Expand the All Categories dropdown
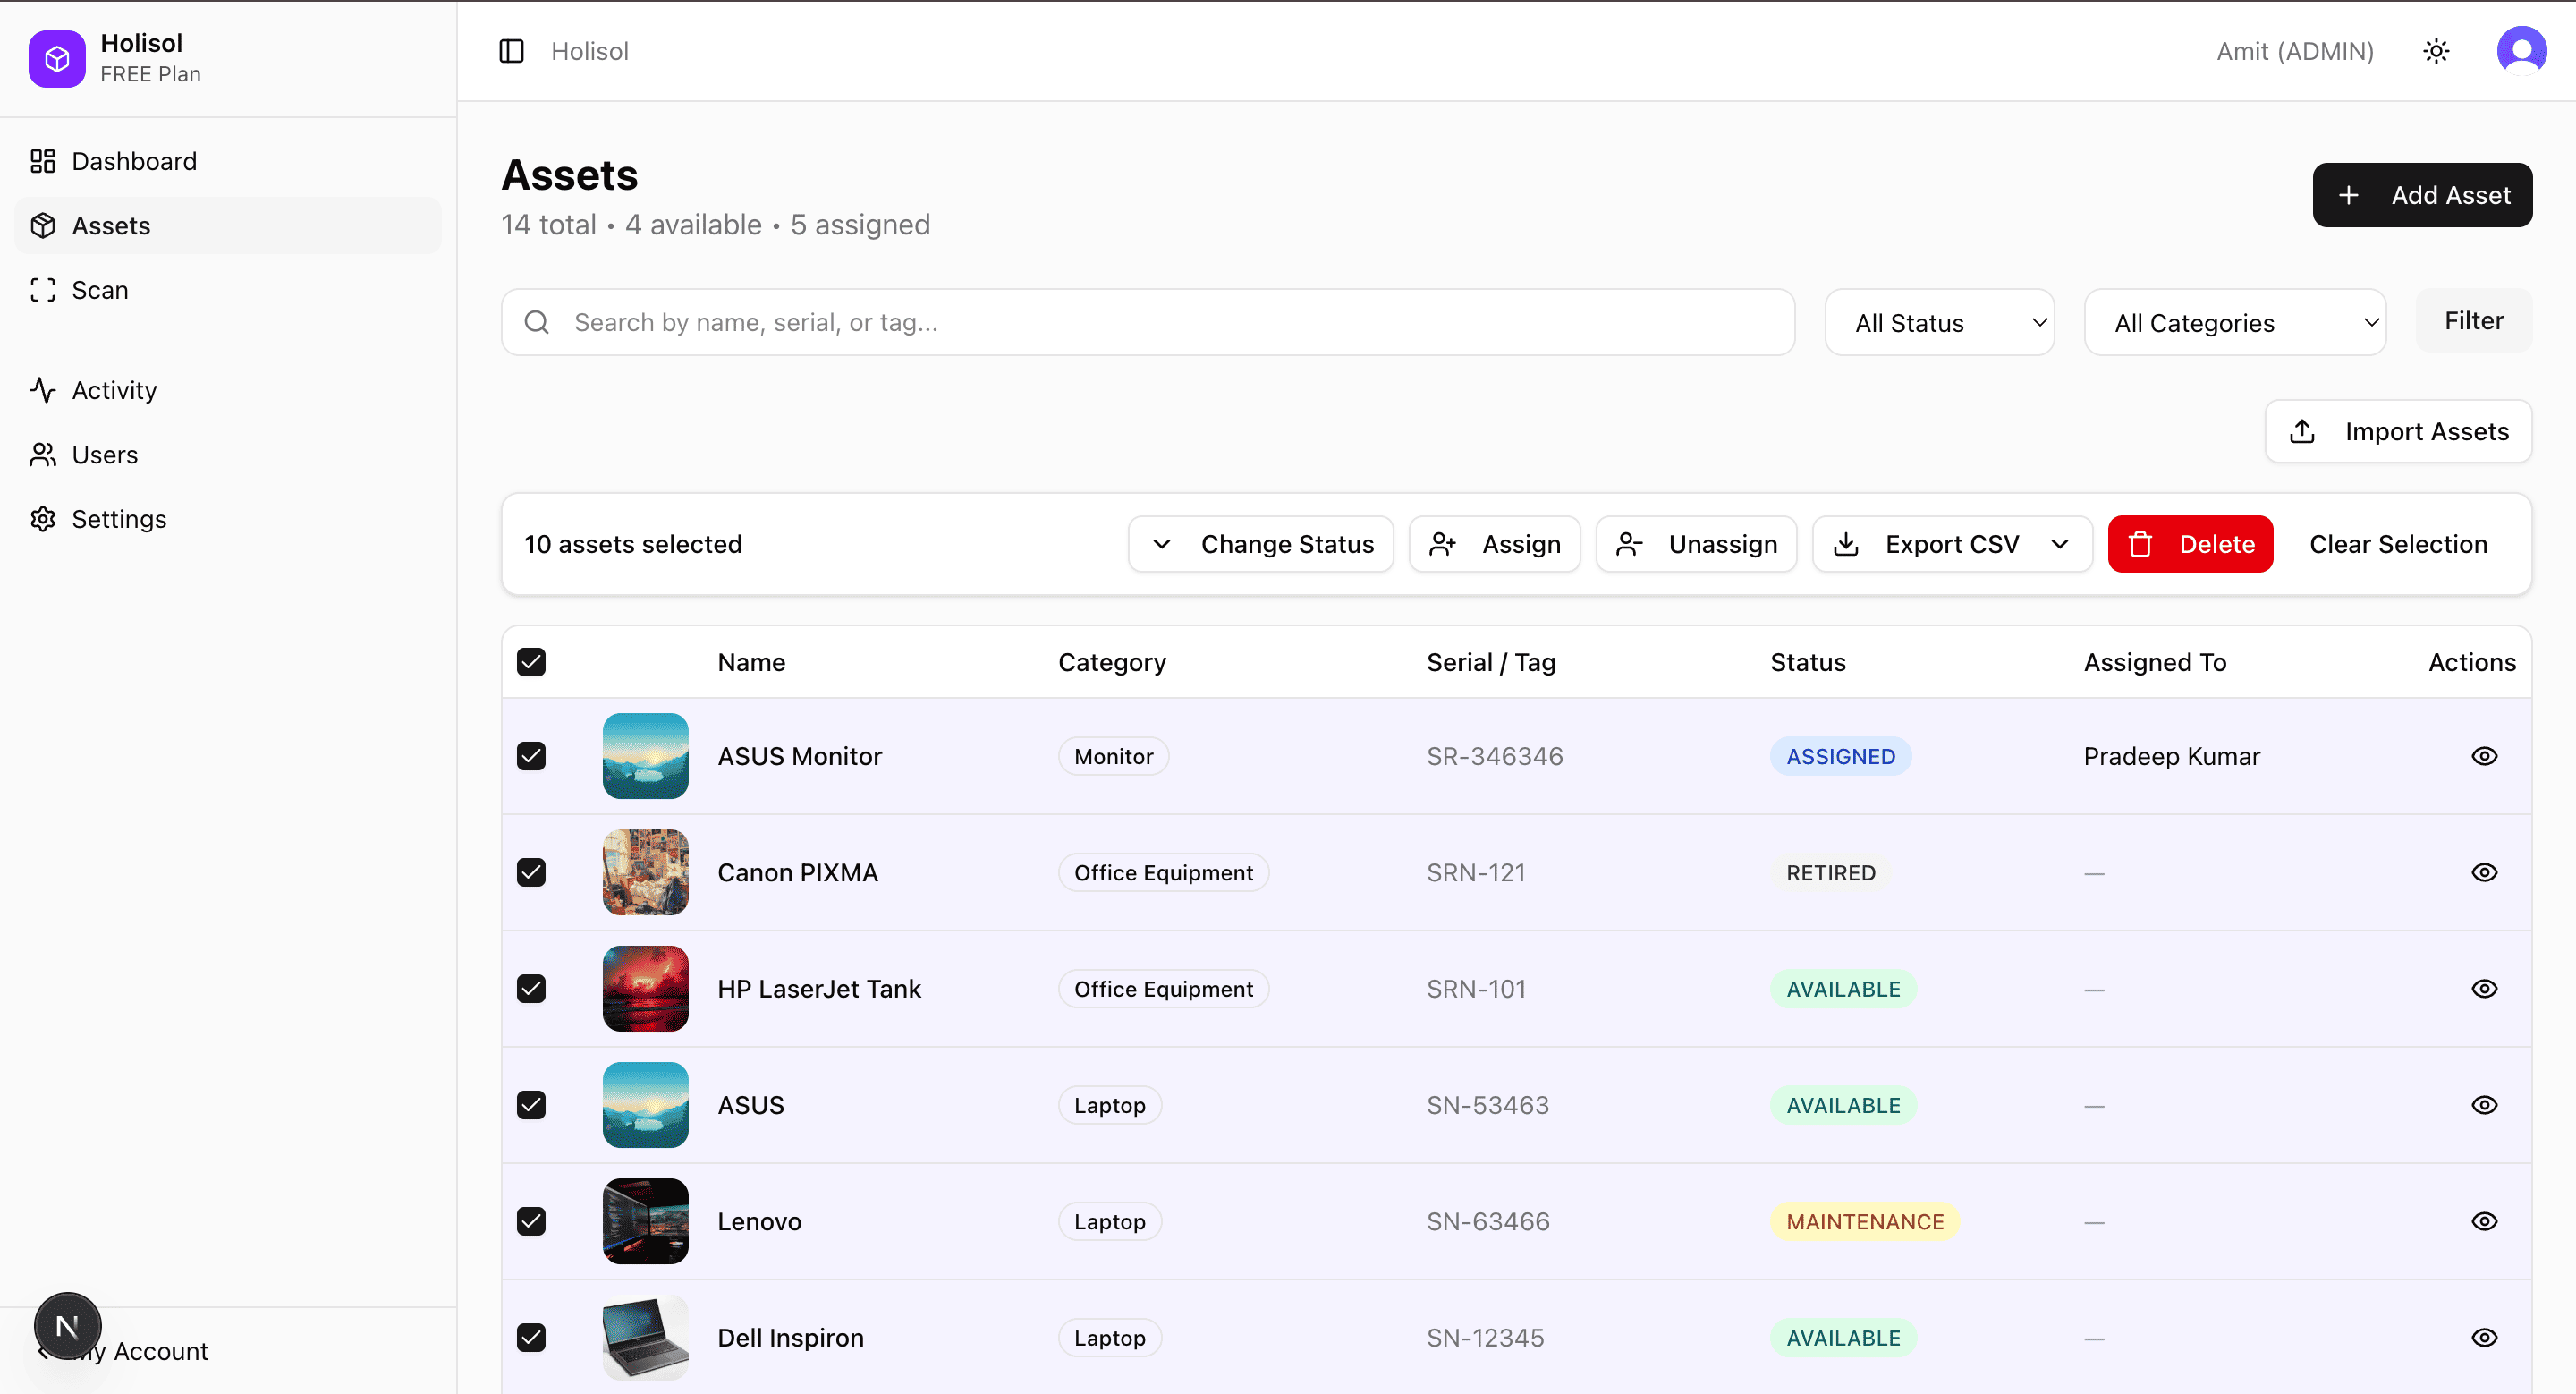 [x=2234, y=322]
